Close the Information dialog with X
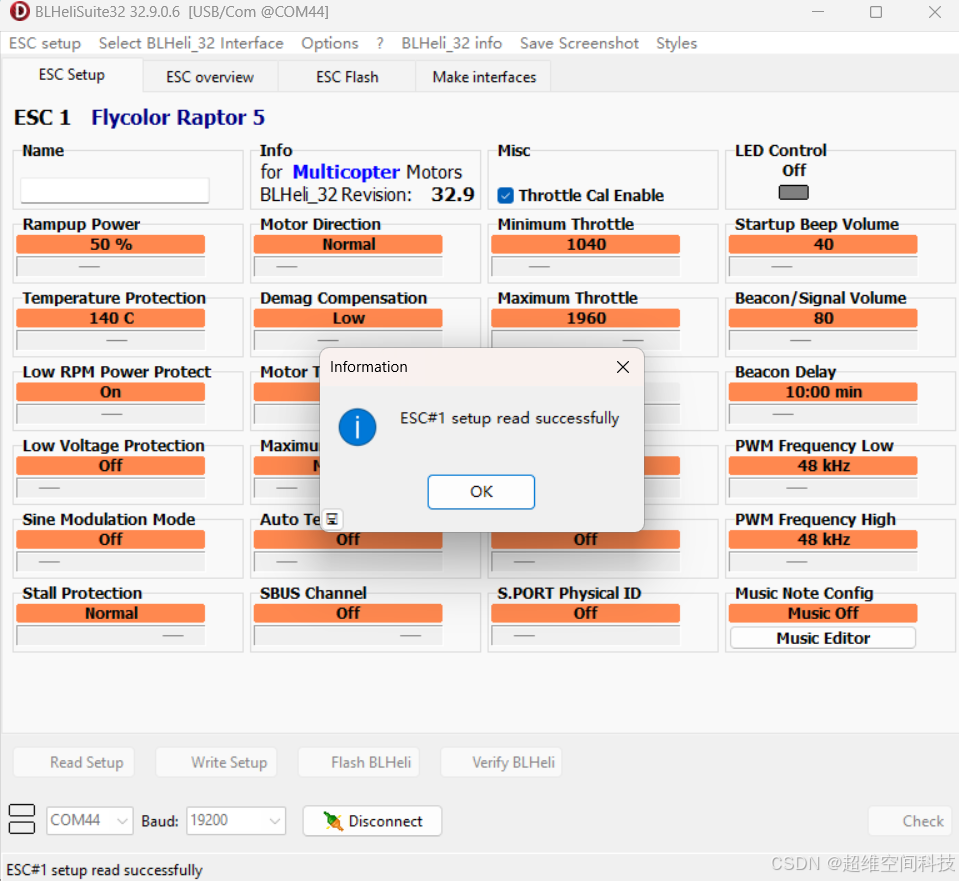 tap(623, 366)
